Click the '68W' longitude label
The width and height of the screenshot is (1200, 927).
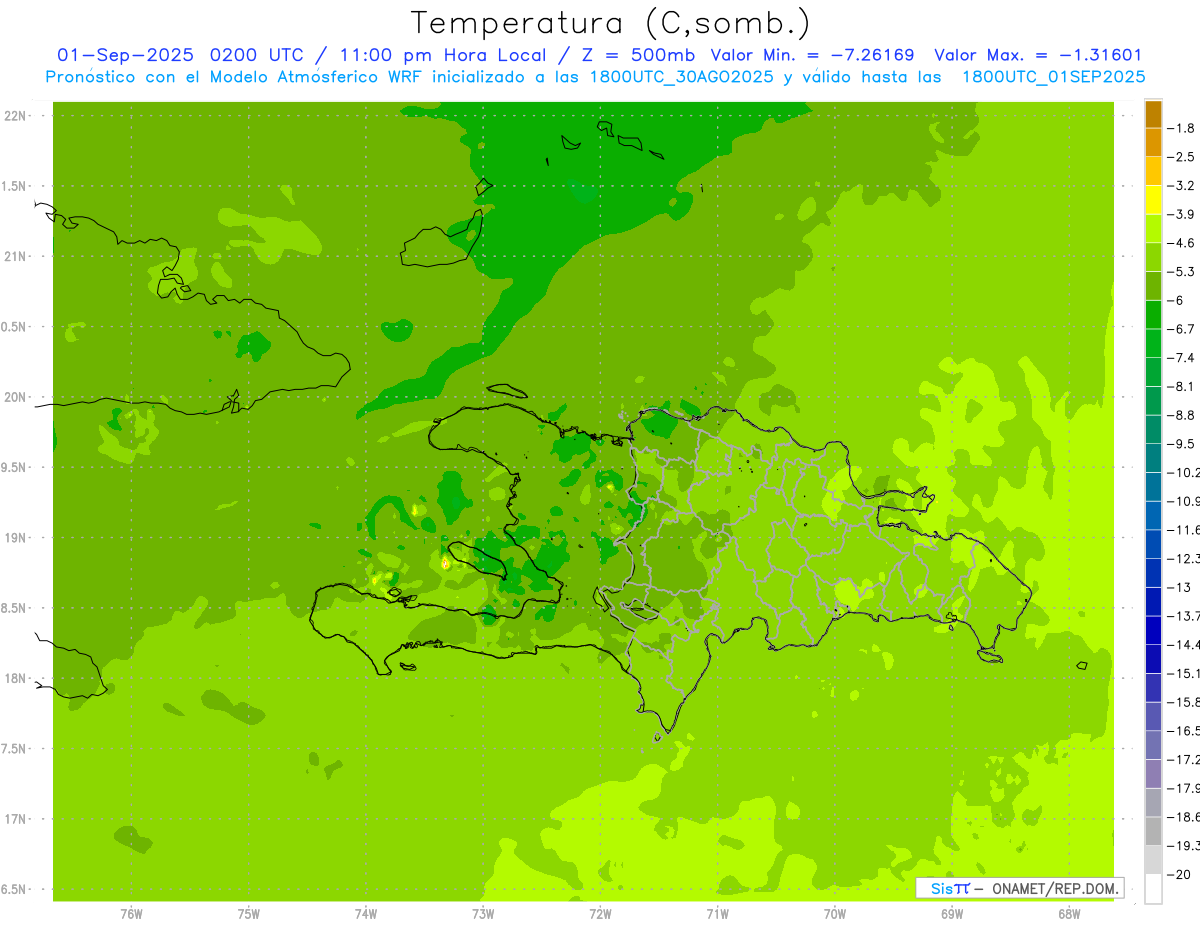(1069, 914)
